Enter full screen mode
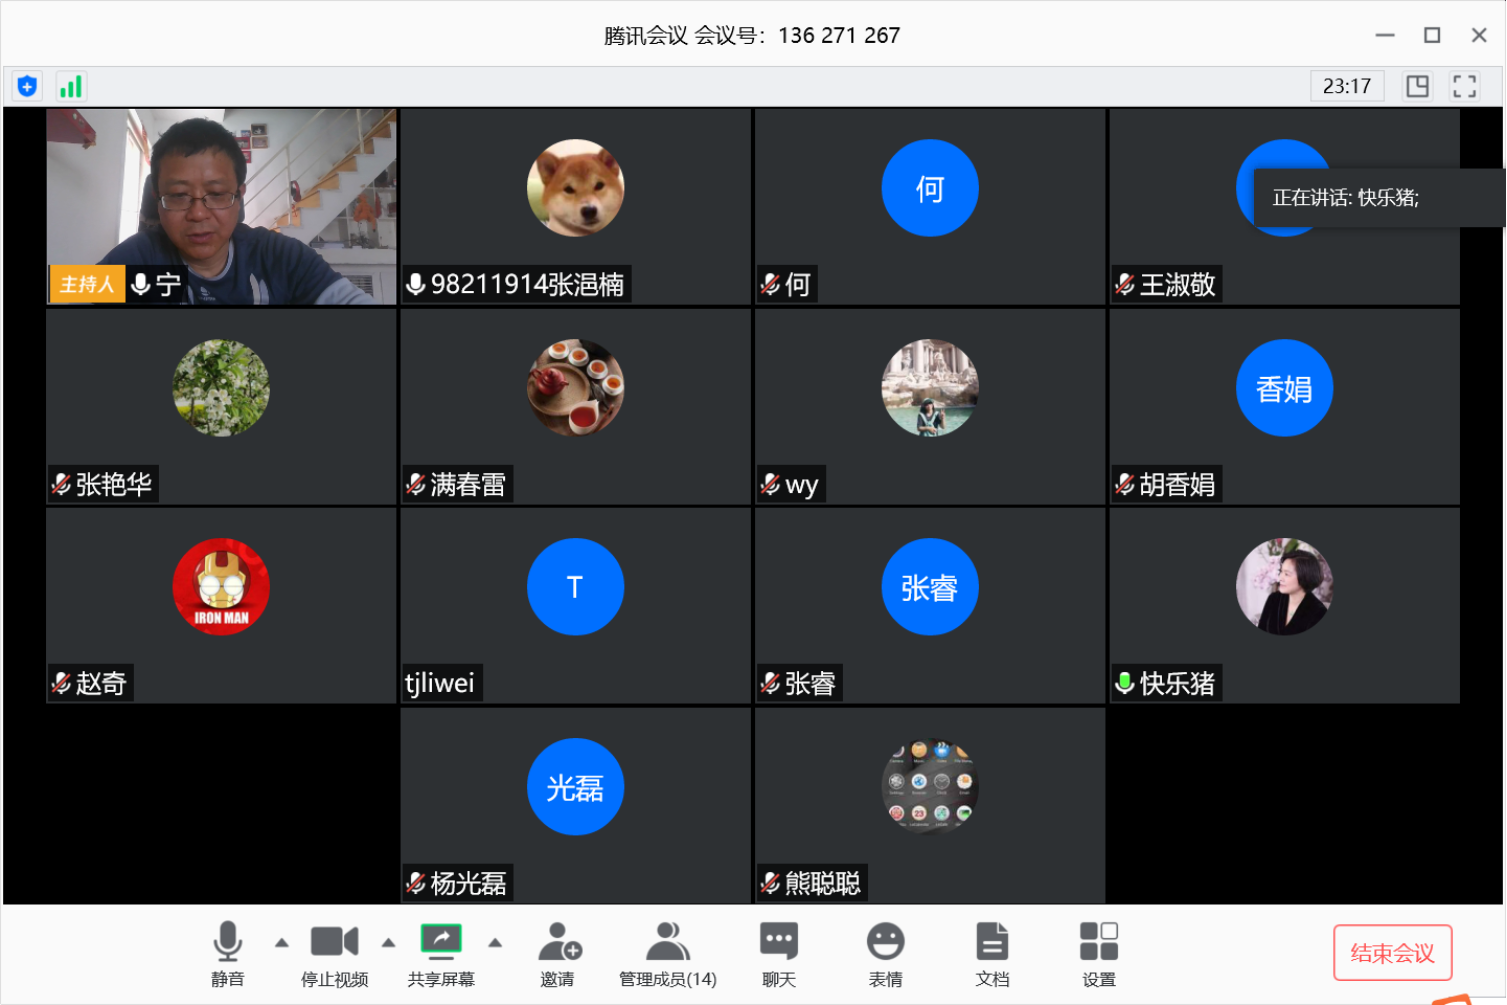Screen dimensions: 1507x1005 click(1464, 86)
